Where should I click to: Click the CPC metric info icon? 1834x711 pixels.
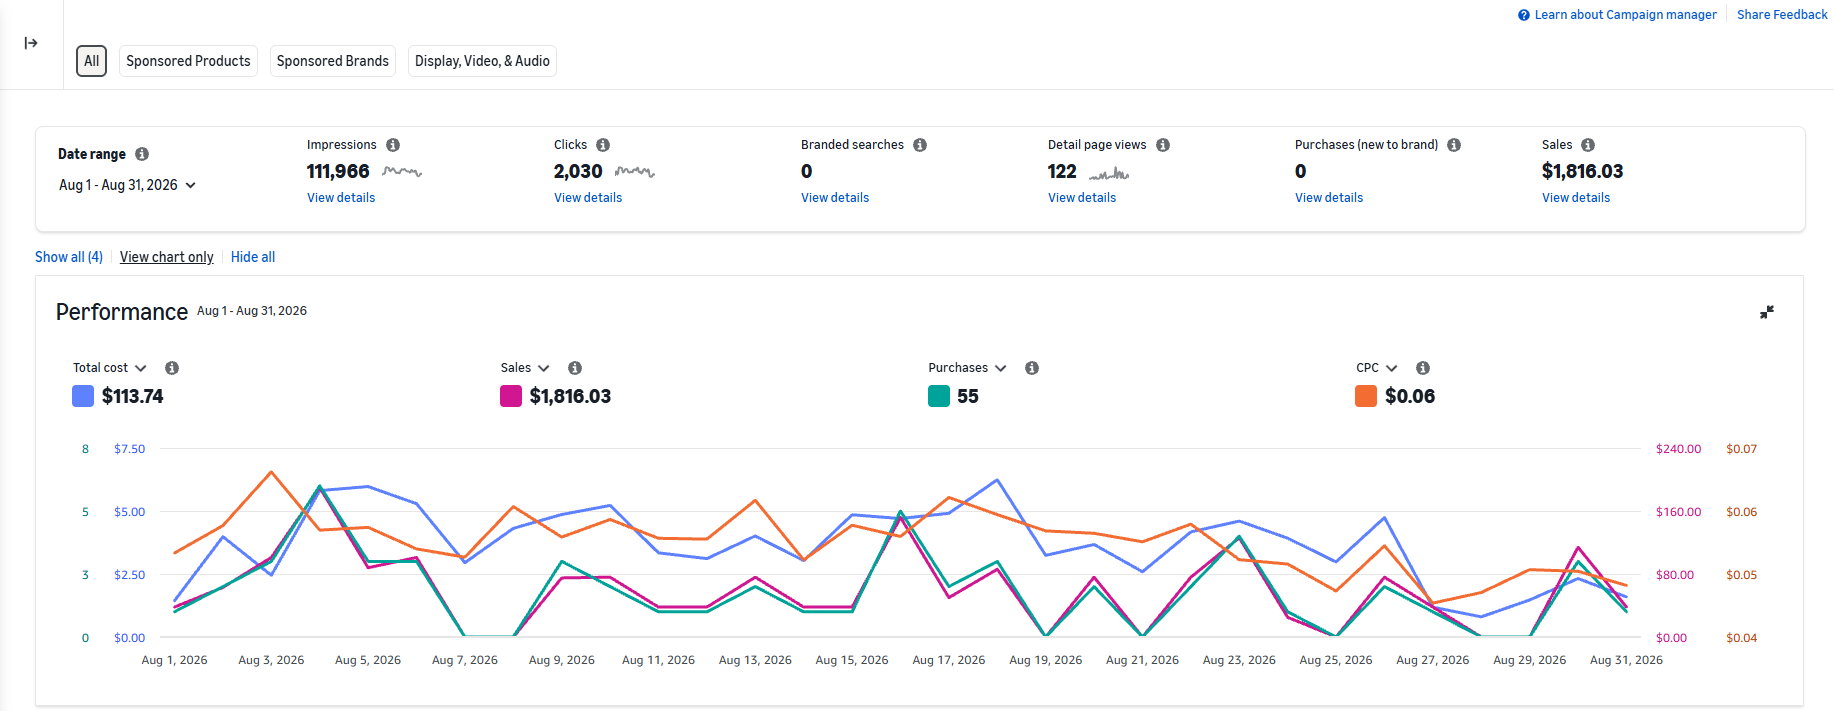[1423, 368]
